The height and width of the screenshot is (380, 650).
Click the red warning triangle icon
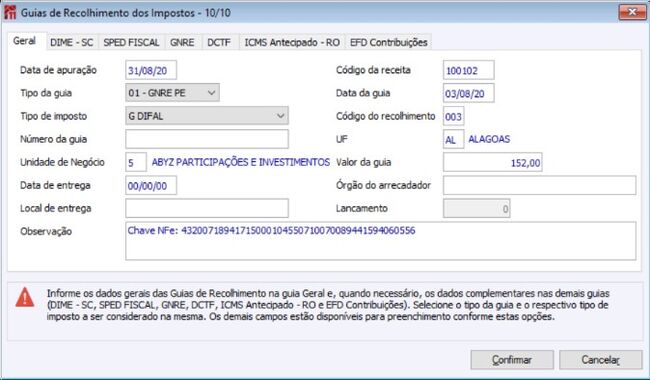click(25, 297)
